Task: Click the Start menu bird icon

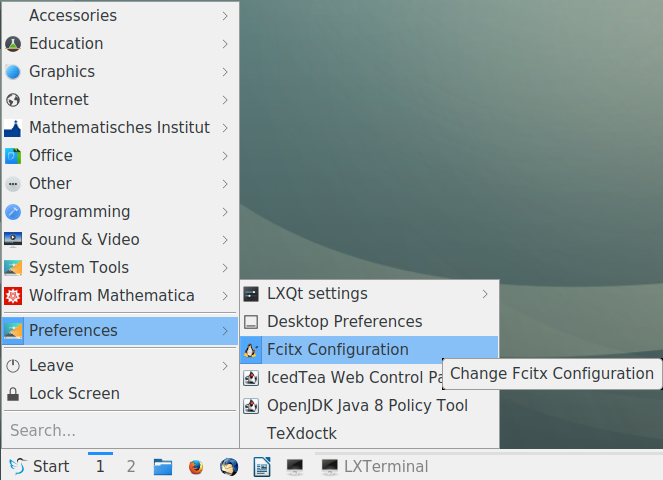Action: pos(18,466)
